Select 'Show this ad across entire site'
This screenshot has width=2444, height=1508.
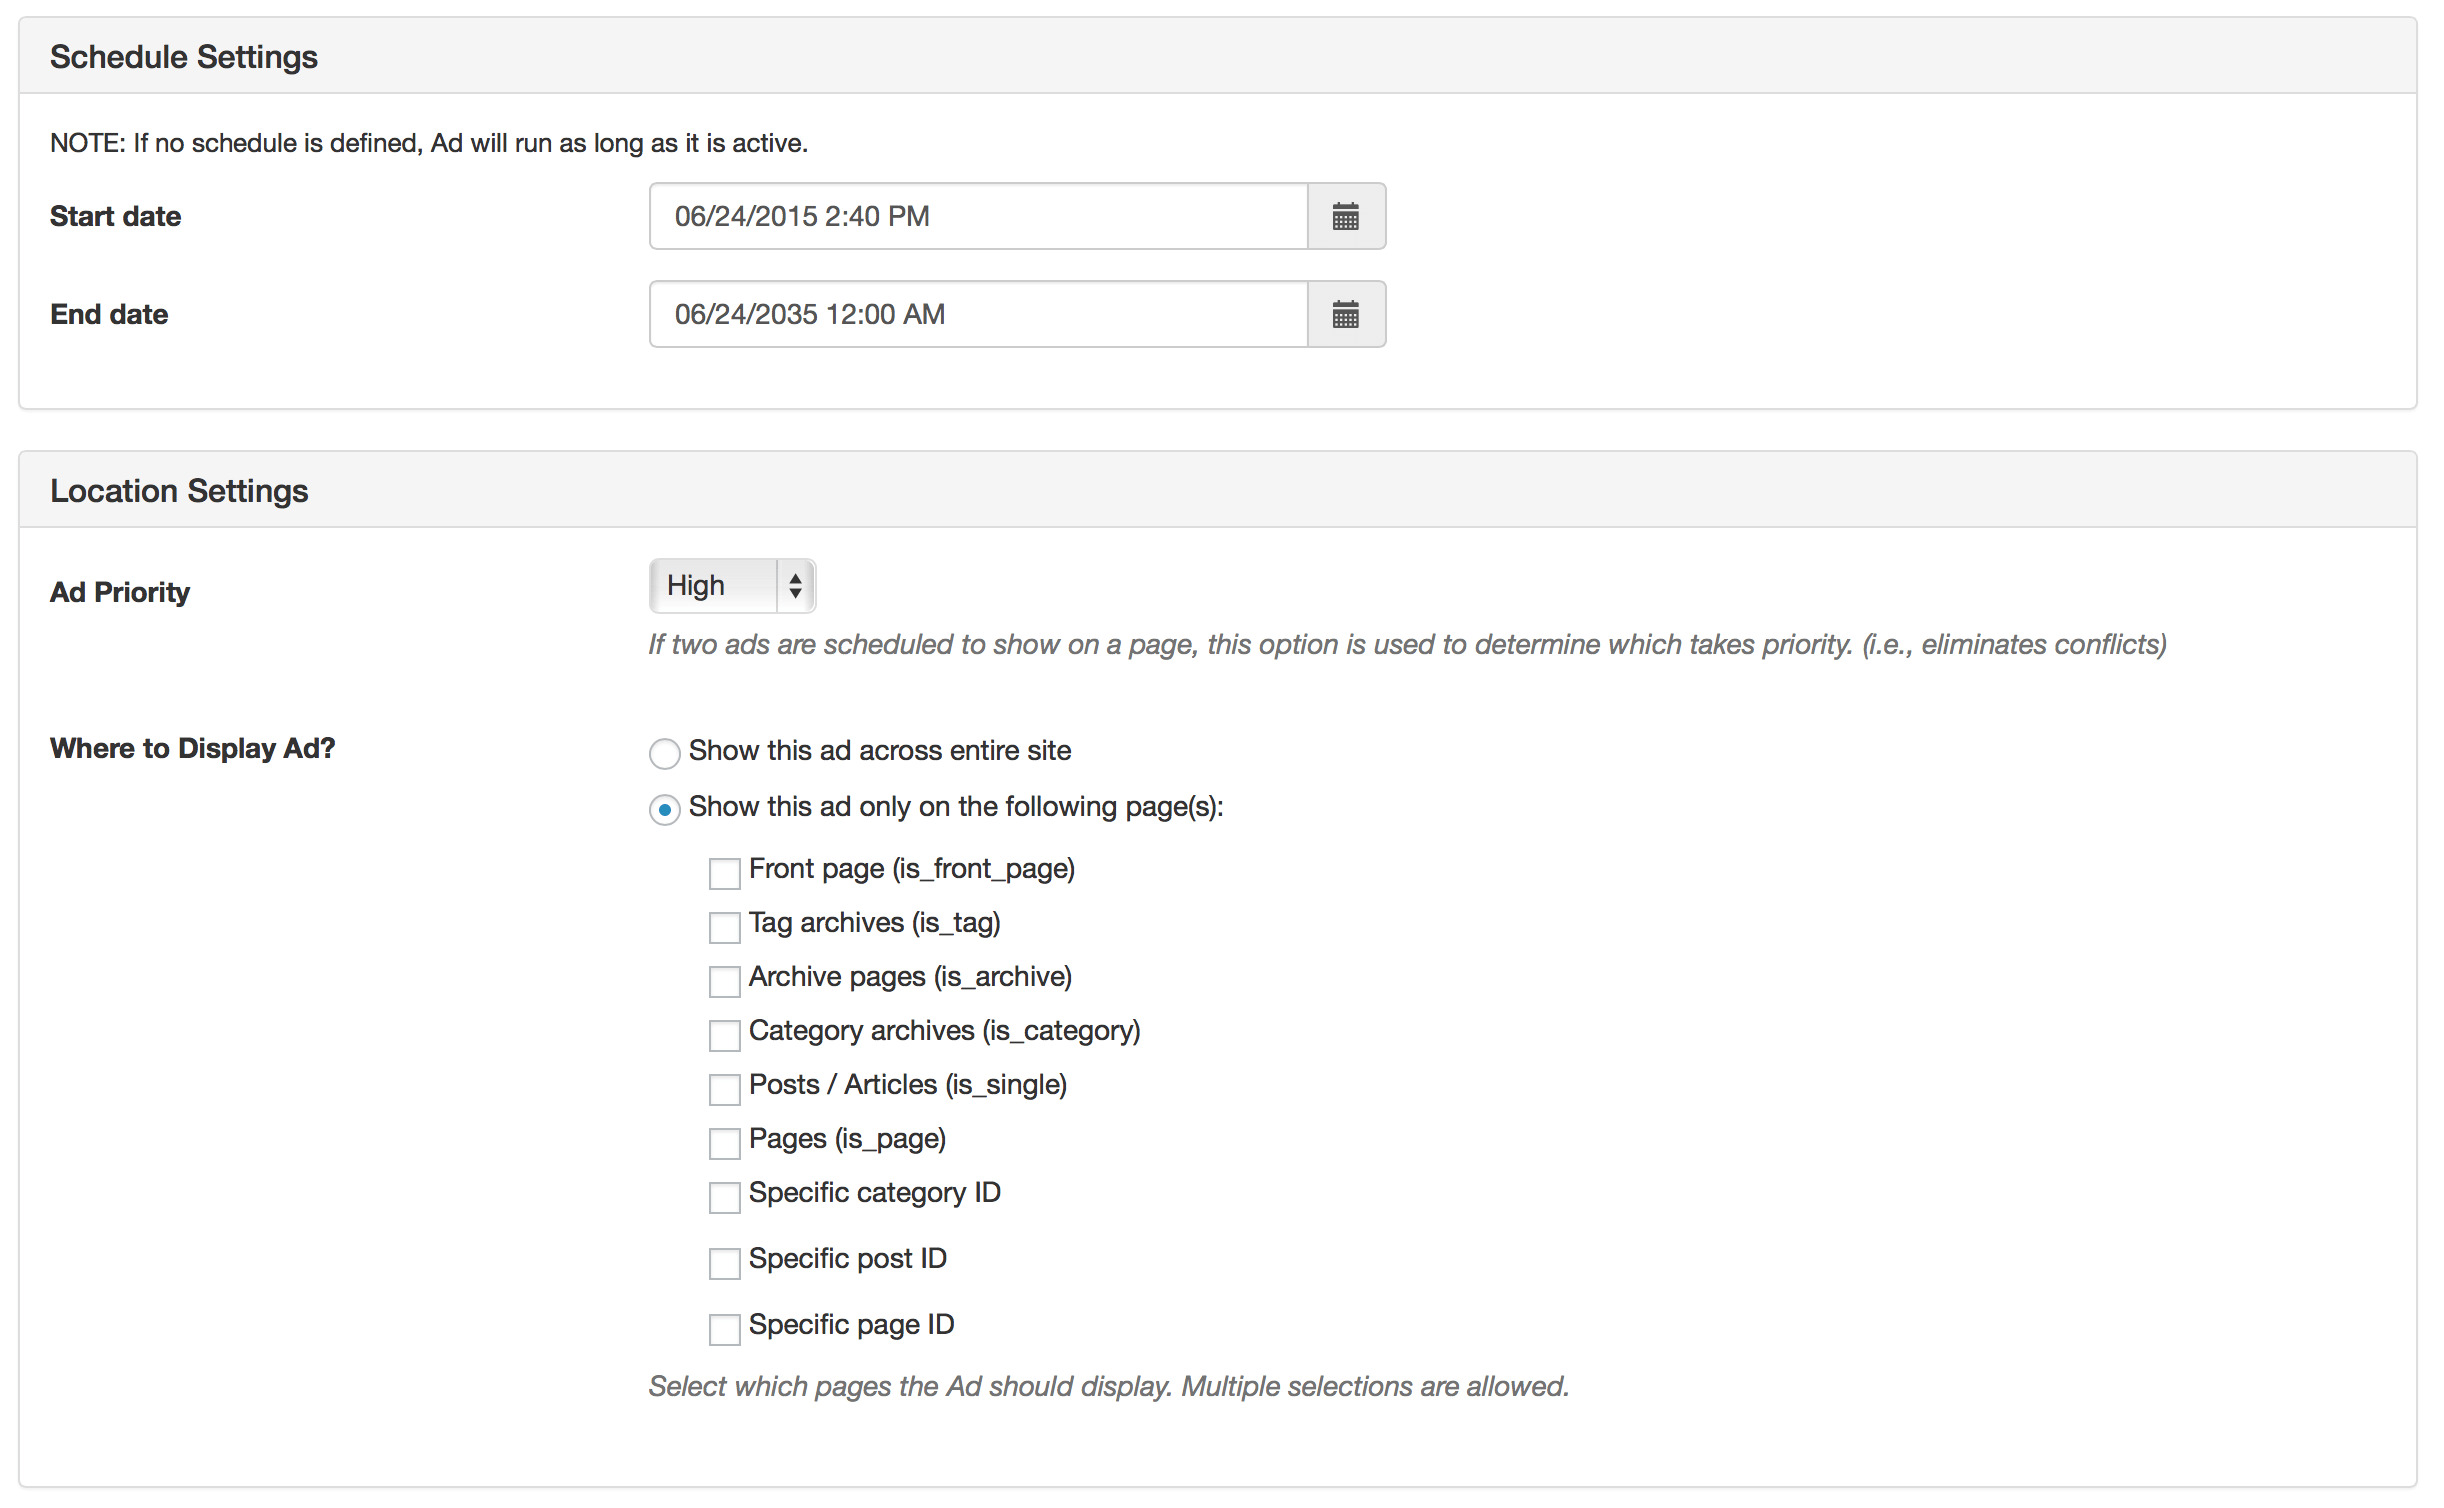click(x=665, y=753)
